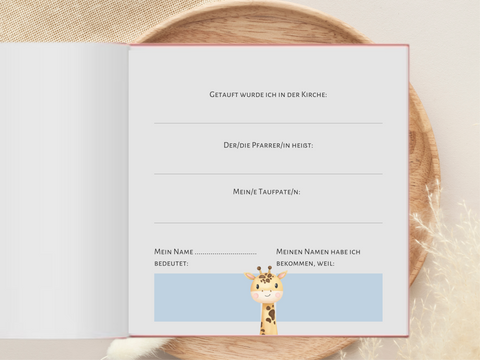Click the giraffe's horns
Screen dimensions: 480x360
pyautogui.click(x=264, y=270)
